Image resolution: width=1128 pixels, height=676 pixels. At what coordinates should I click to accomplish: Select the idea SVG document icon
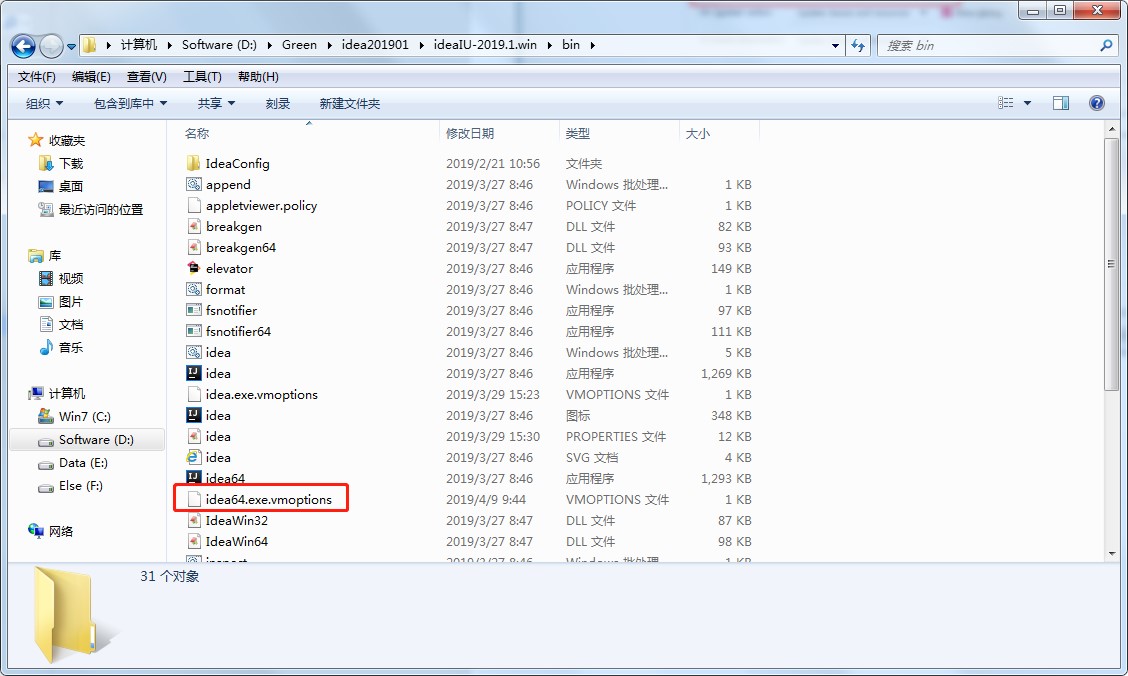[x=194, y=457]
